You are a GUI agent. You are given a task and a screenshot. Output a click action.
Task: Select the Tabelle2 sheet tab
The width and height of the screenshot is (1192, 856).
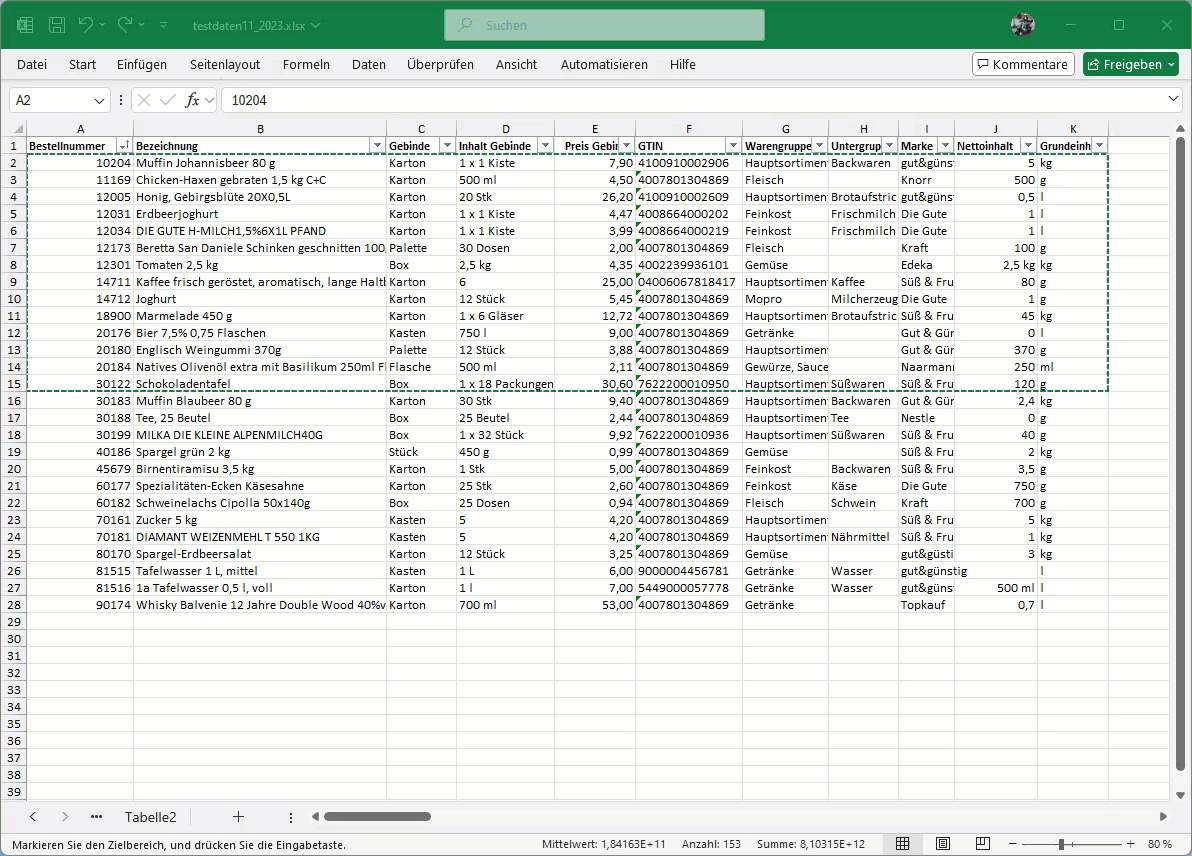click(x=150, y=817)
